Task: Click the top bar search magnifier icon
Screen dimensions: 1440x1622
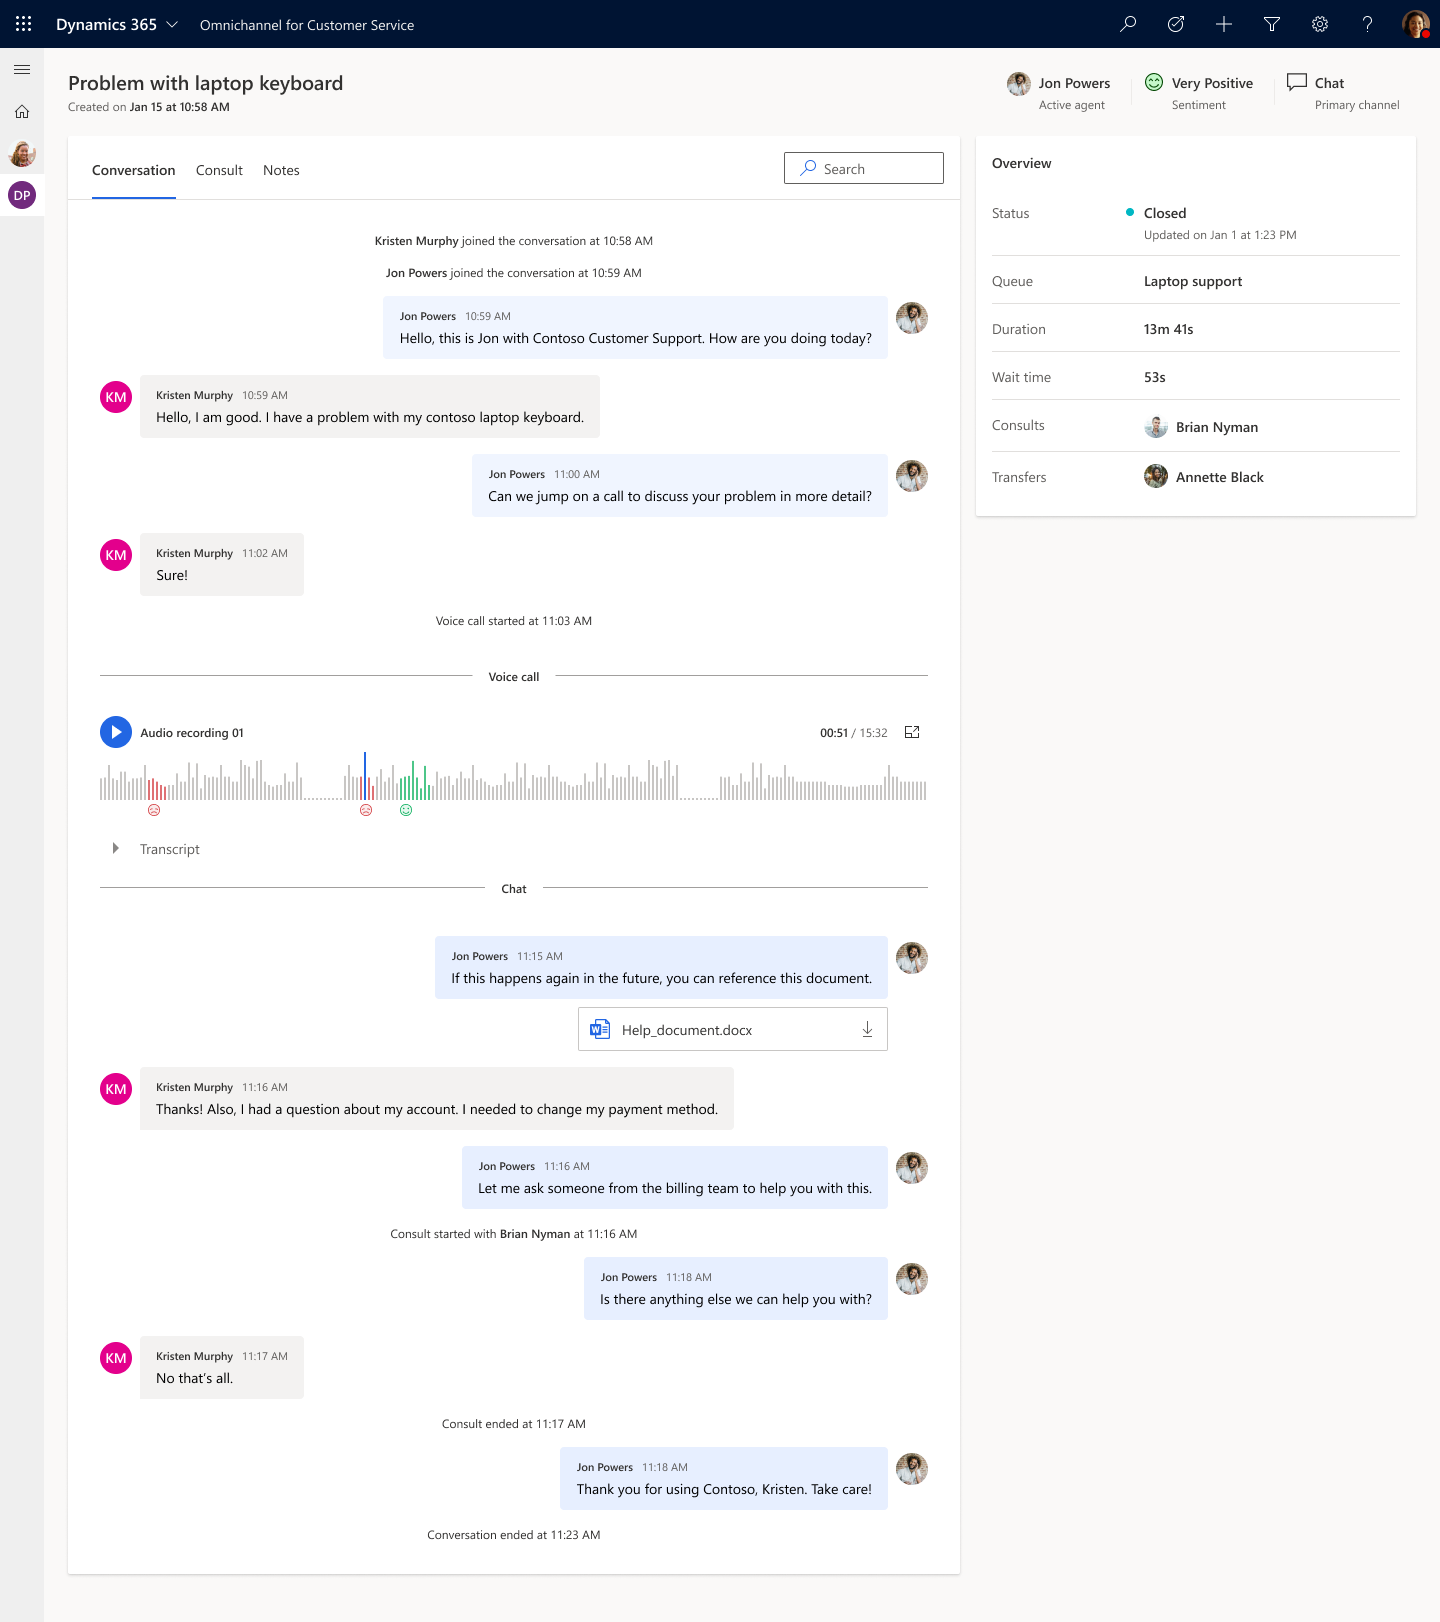Action: [x=1128, y=24]
